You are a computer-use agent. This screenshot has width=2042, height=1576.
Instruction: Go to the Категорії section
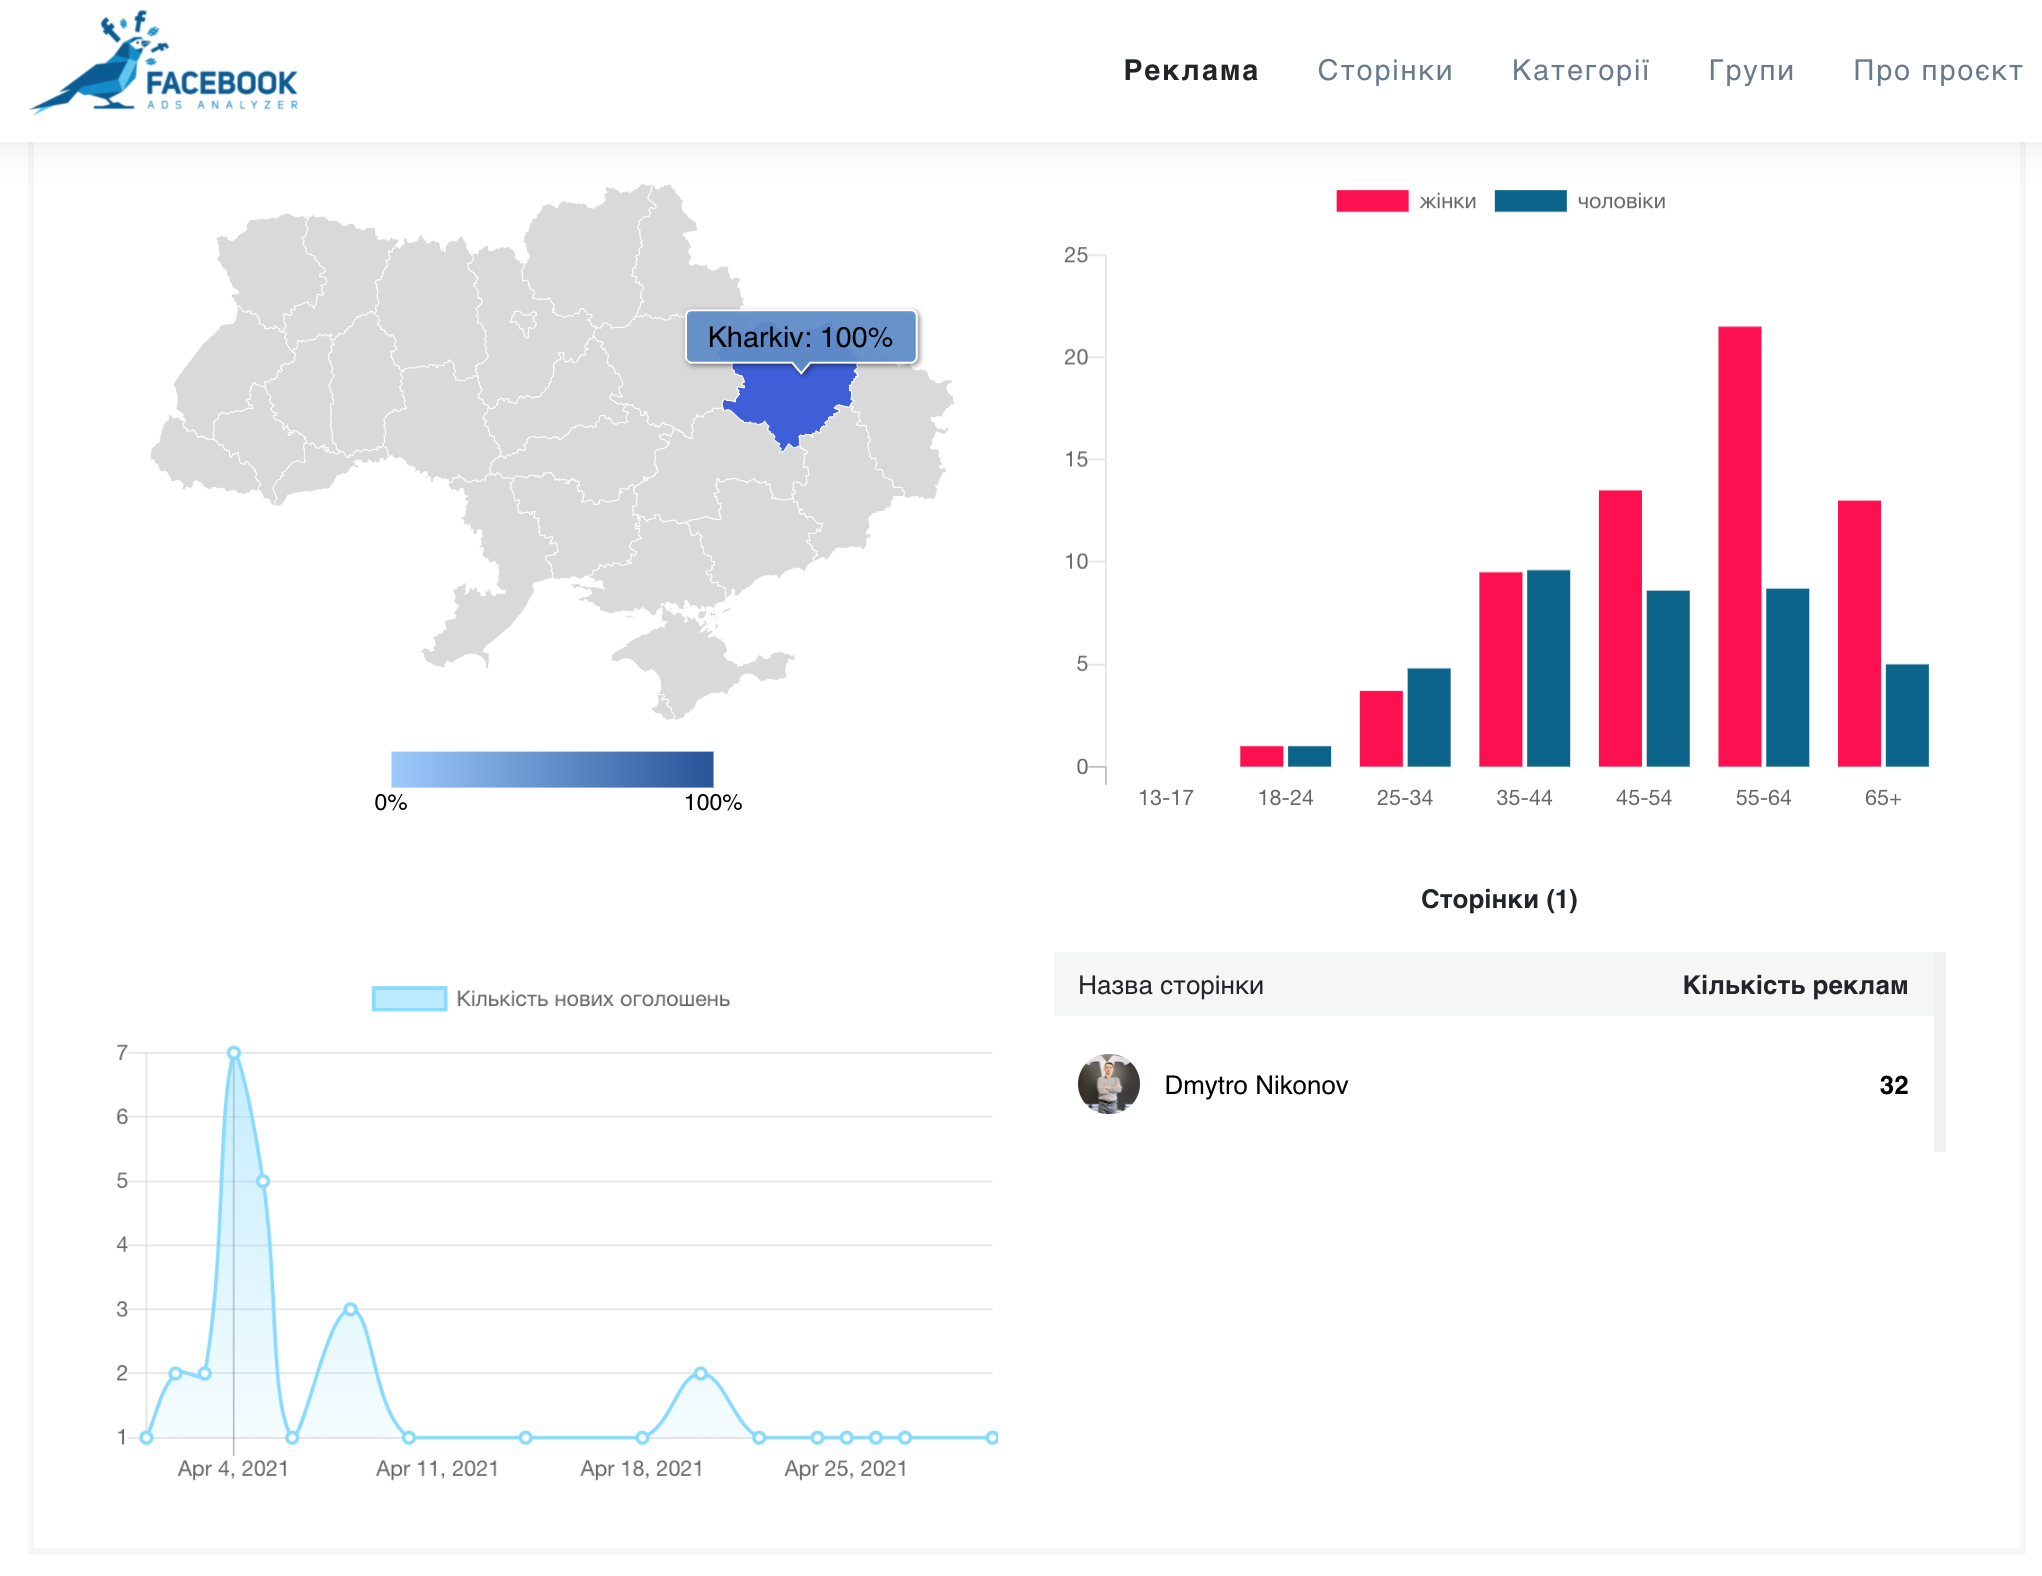tap(1580, 70)
